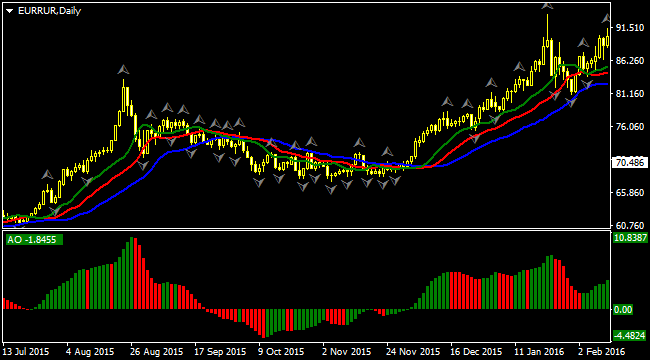Click the 13 Jul 2015 date label
Viewport: 650px width, 360px height.
[26, 352]
